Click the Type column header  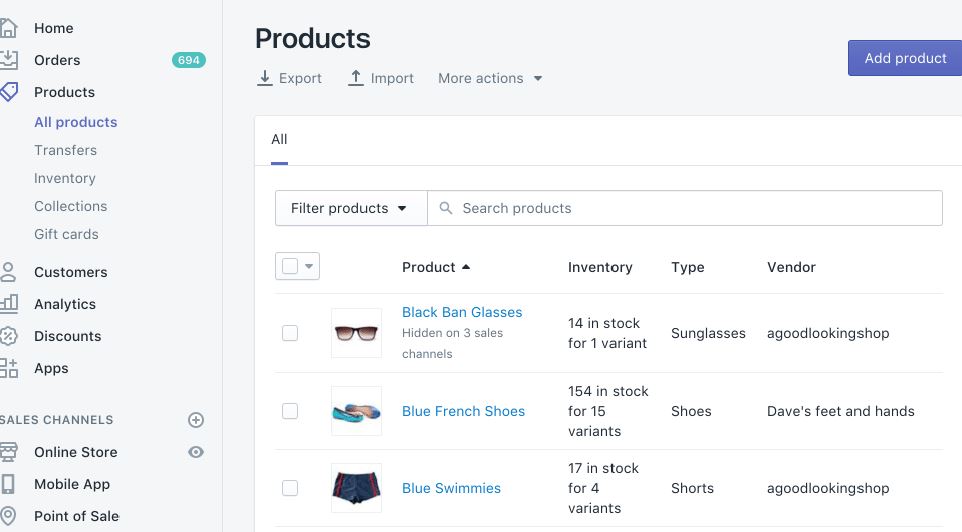[x=688, y=268]
